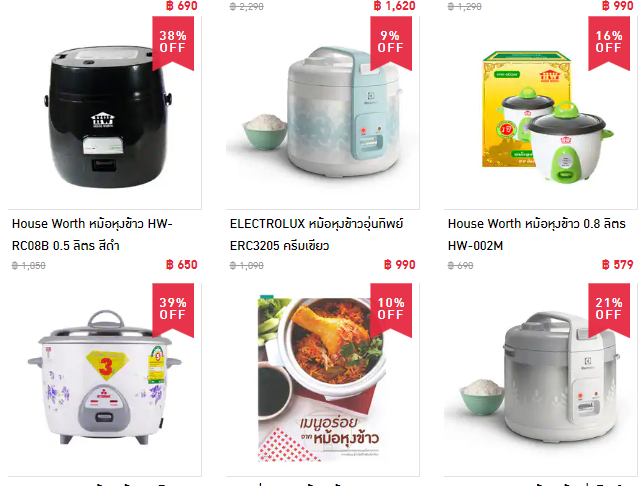639x486 pixels.
Task: Click the struck-through ฿ 1,050 original price
Action: (29, 266)
